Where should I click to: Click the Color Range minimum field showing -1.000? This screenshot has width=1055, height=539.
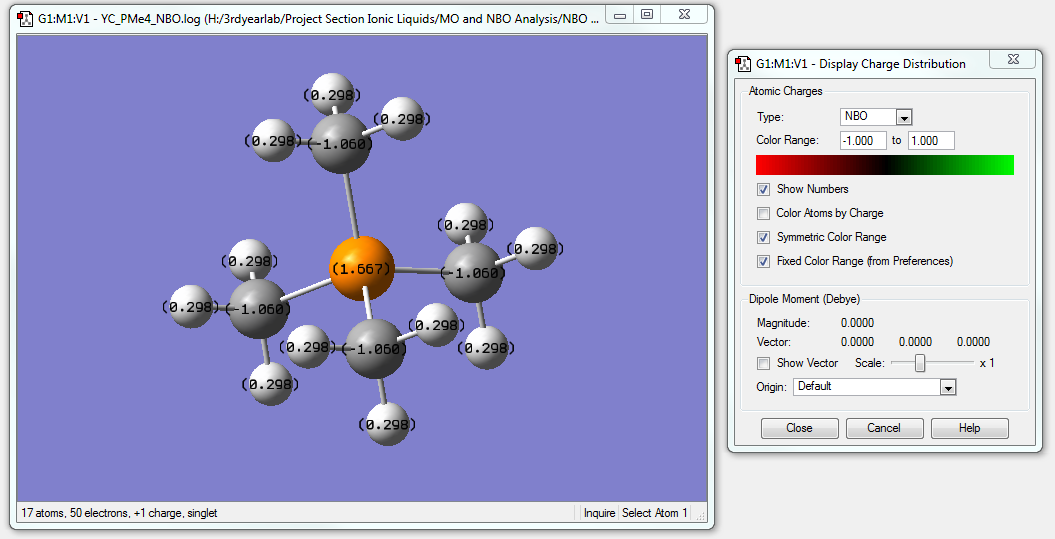pyautogui.click(x=863, y=141)
